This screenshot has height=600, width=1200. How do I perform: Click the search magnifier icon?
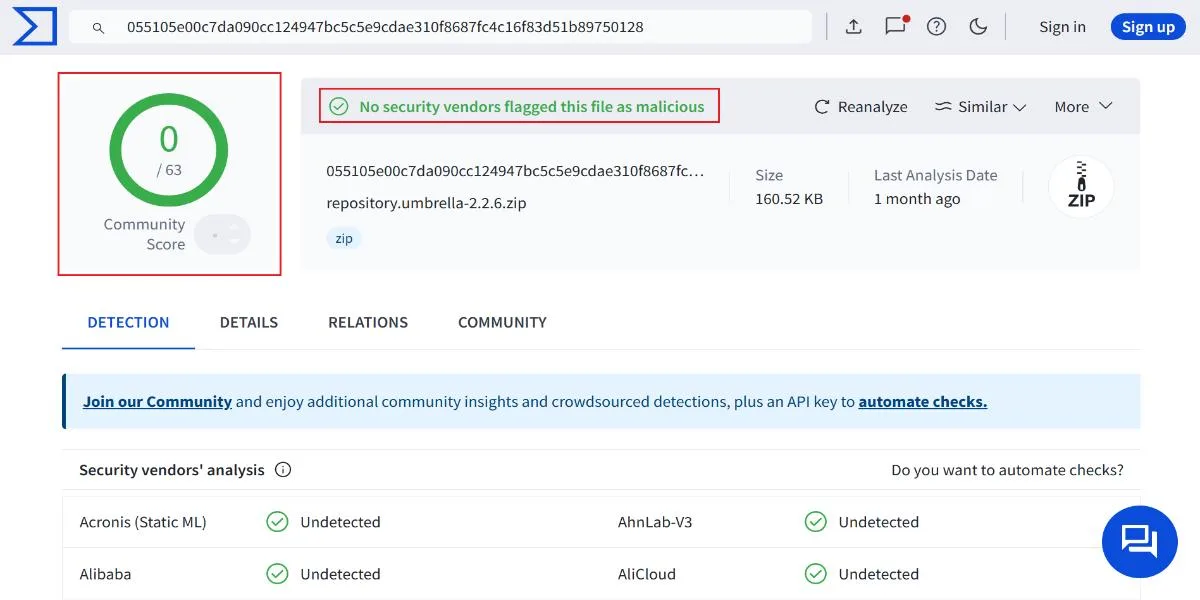[98, 28]
